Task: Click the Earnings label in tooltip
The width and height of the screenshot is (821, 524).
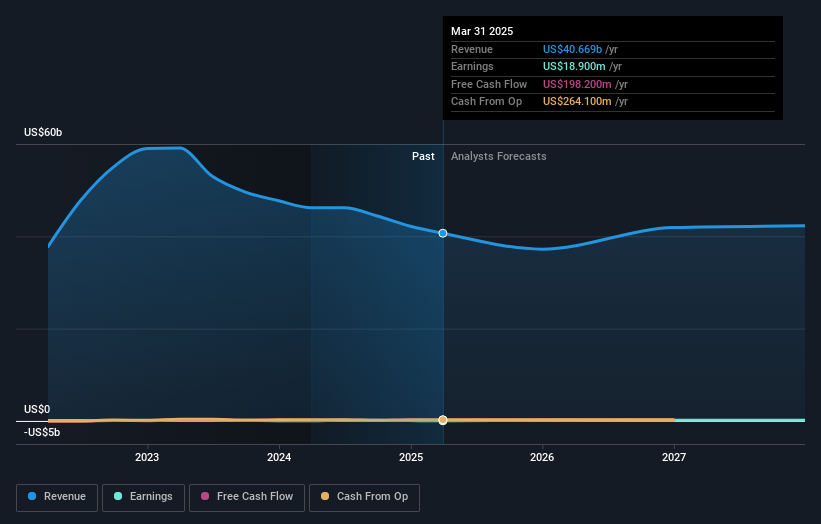Action: (x=472, y=66)
